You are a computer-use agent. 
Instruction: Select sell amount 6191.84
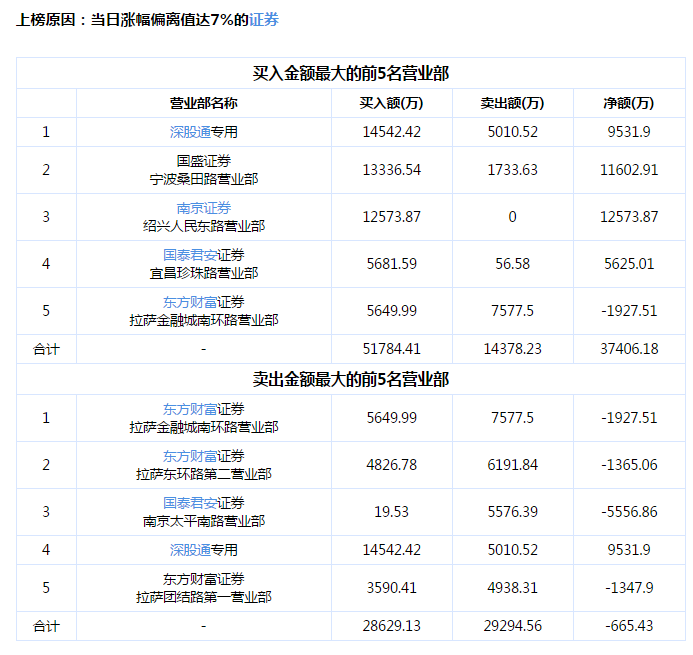tap(513, 465)
